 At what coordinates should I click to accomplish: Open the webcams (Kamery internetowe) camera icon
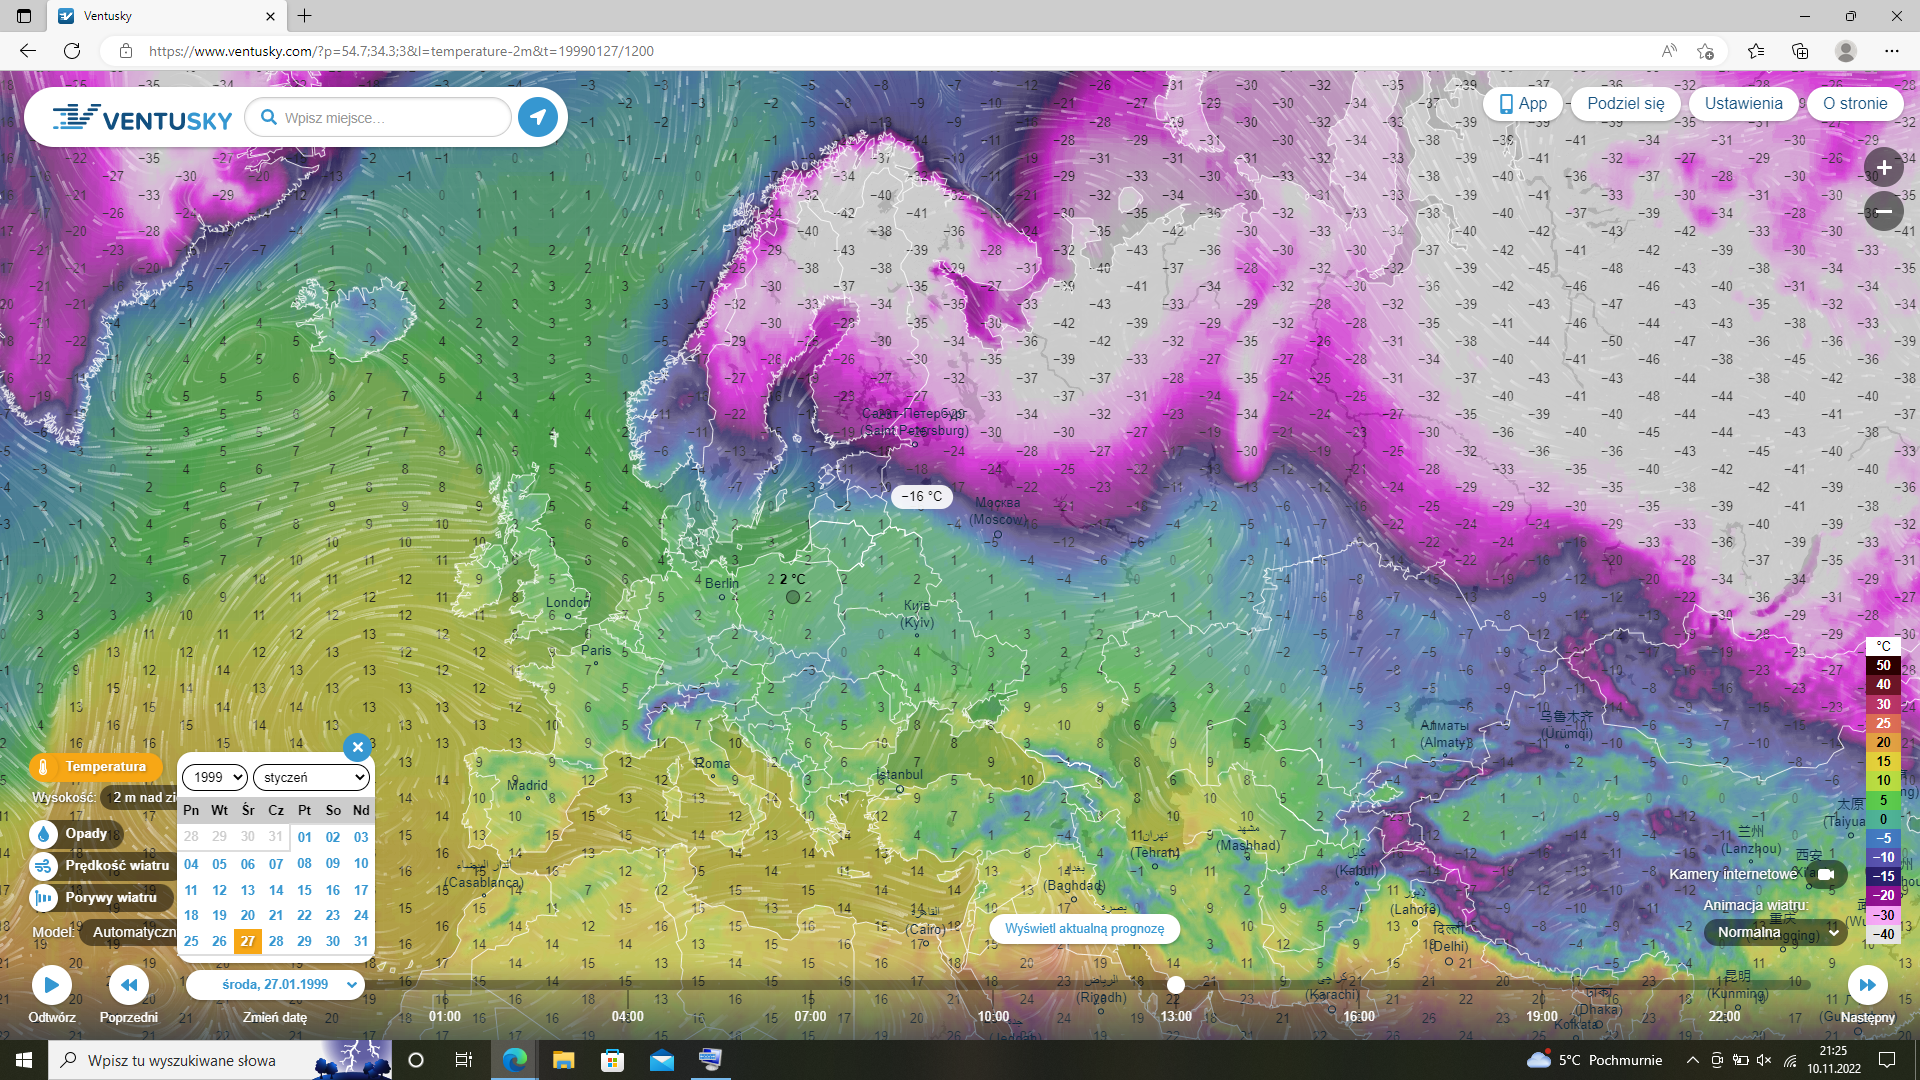pos(1826,874)
